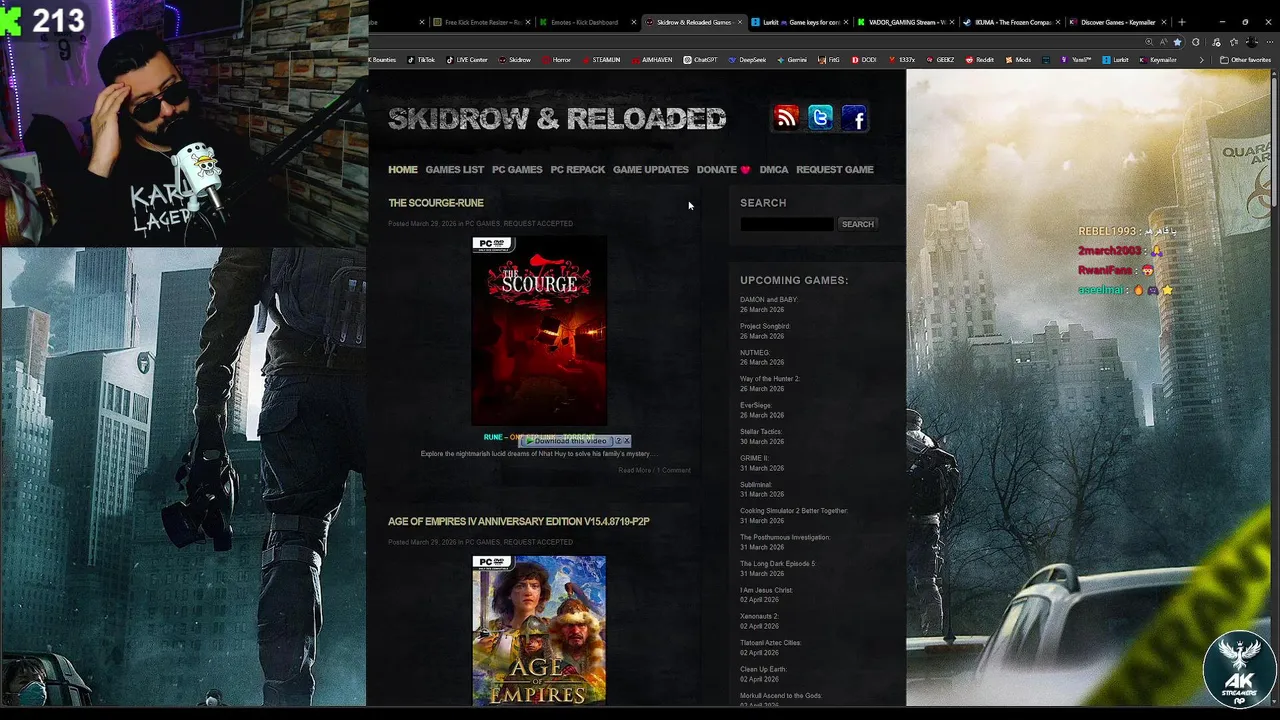This screenshot has width=1280, height=720.
Task: Open DMCA navigation item
Action: (x=774, y=169)
